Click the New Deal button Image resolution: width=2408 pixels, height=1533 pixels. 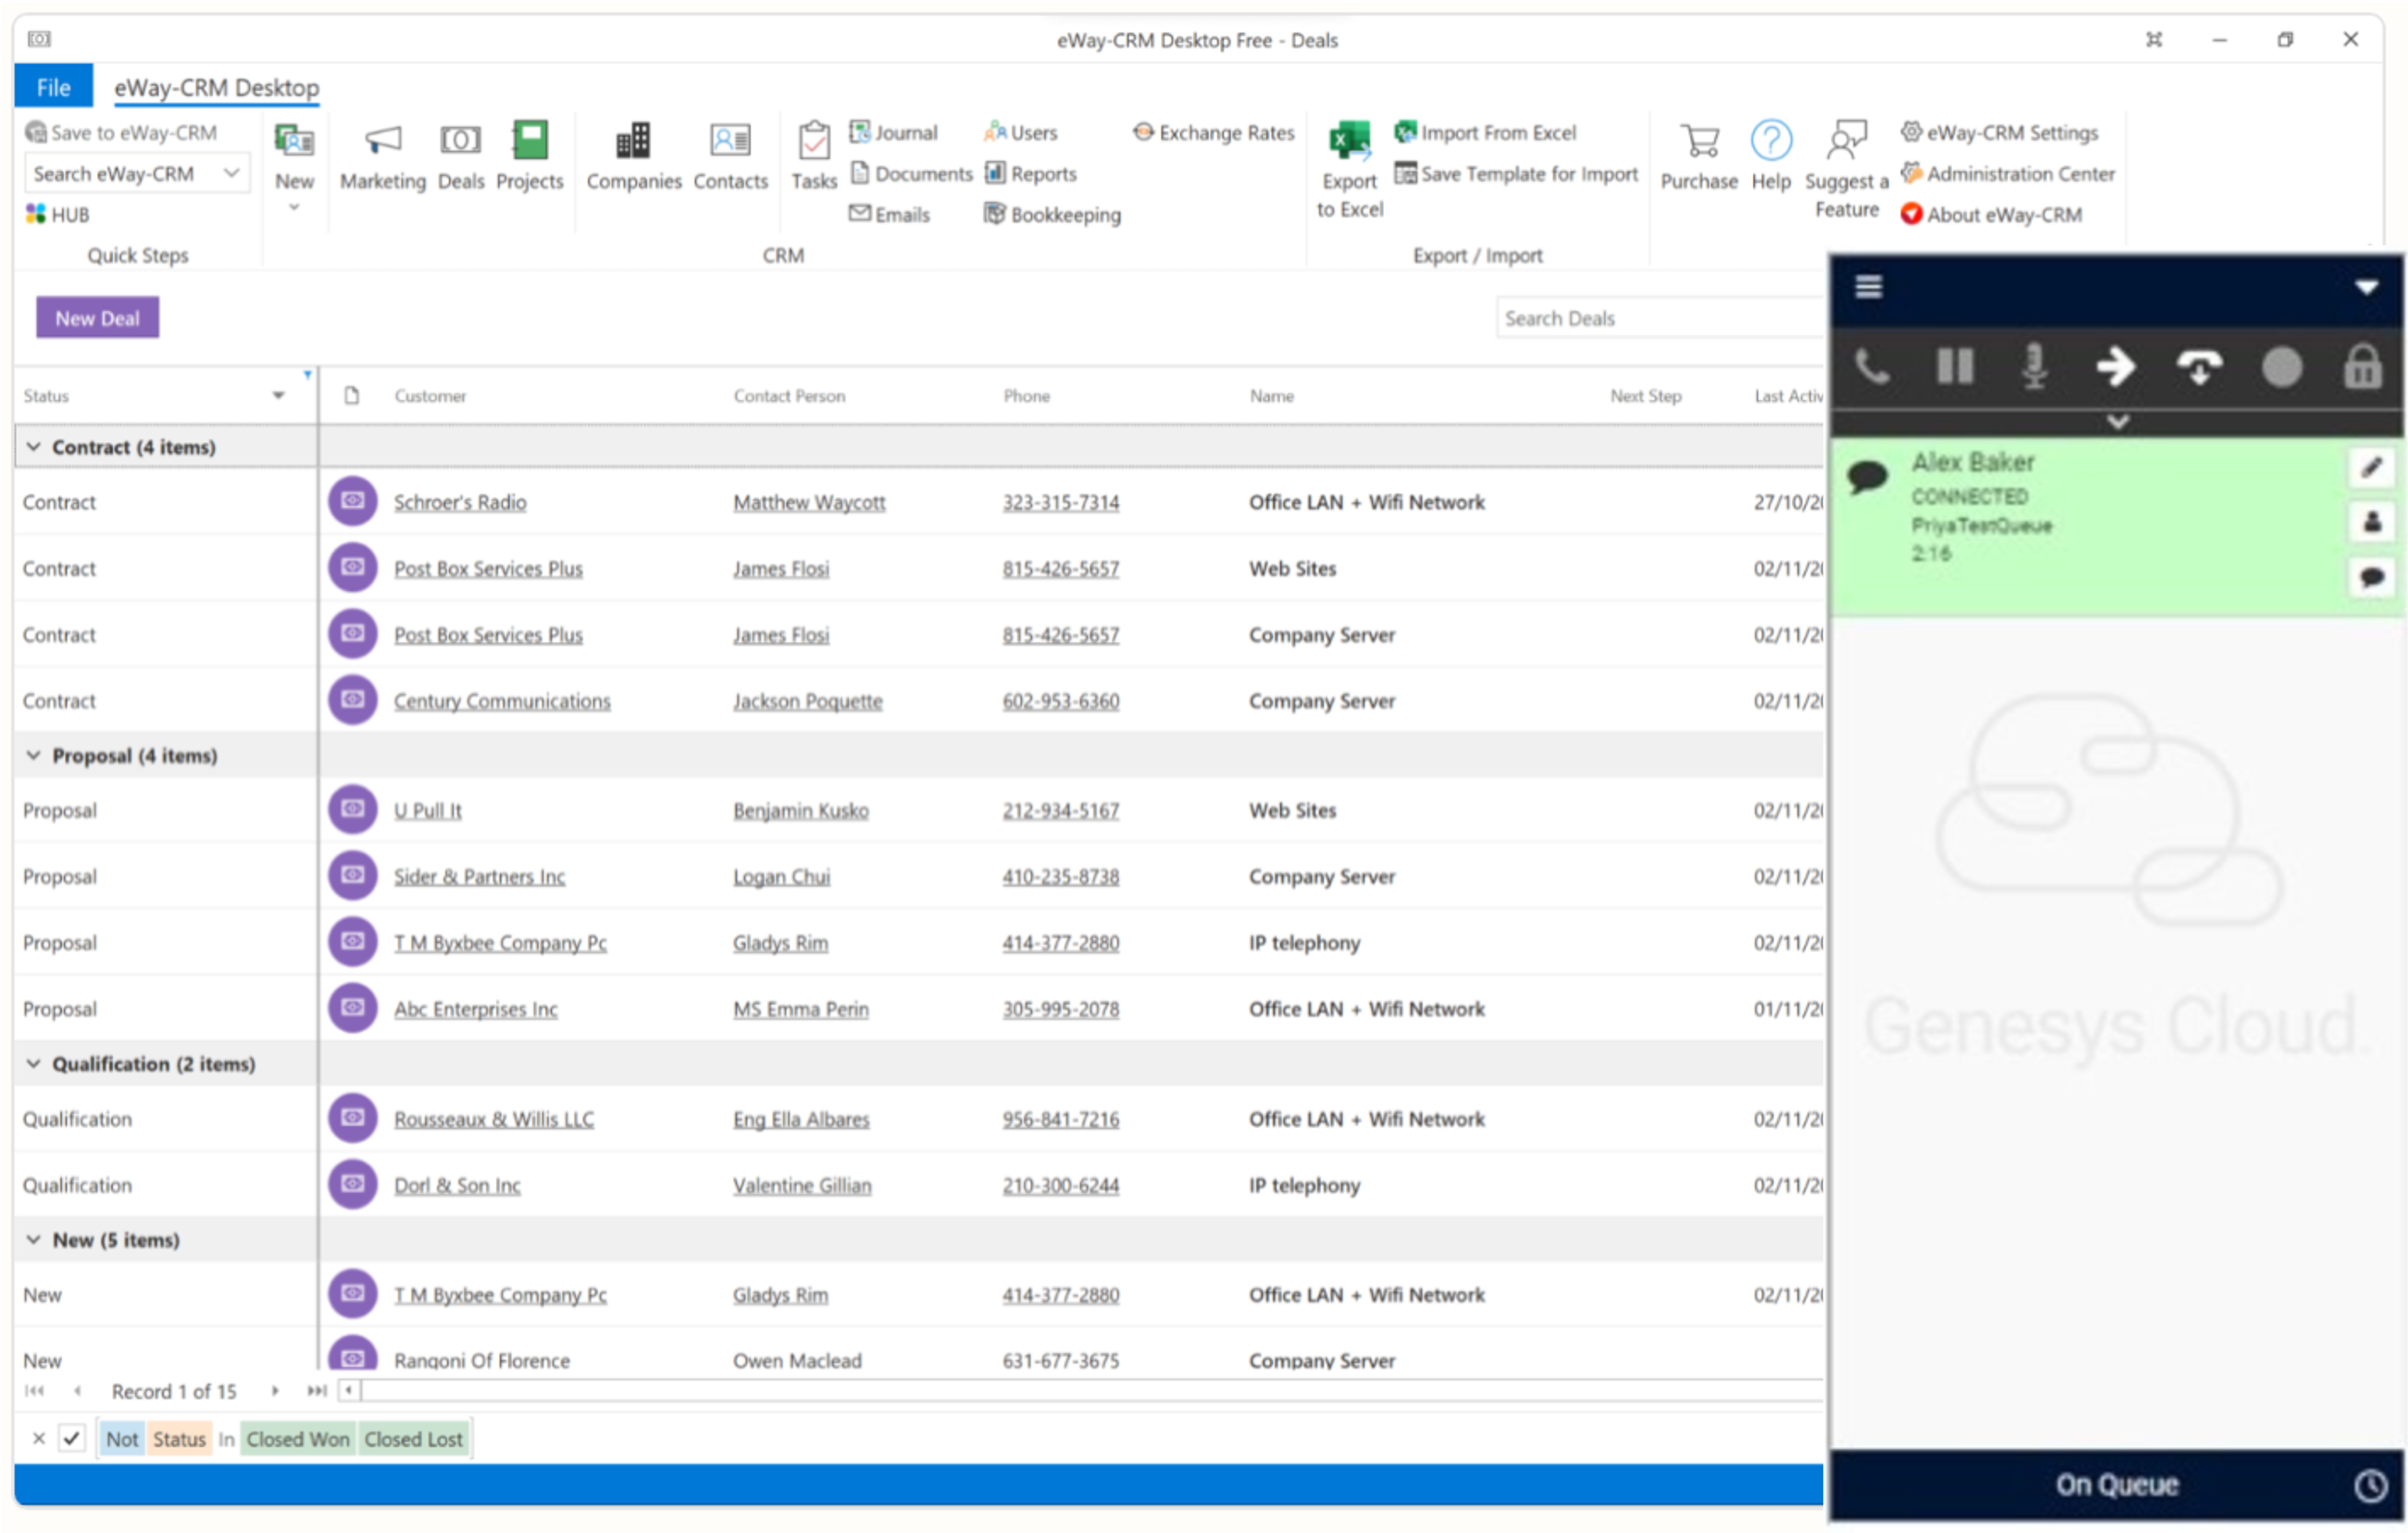tap(97, 318)
